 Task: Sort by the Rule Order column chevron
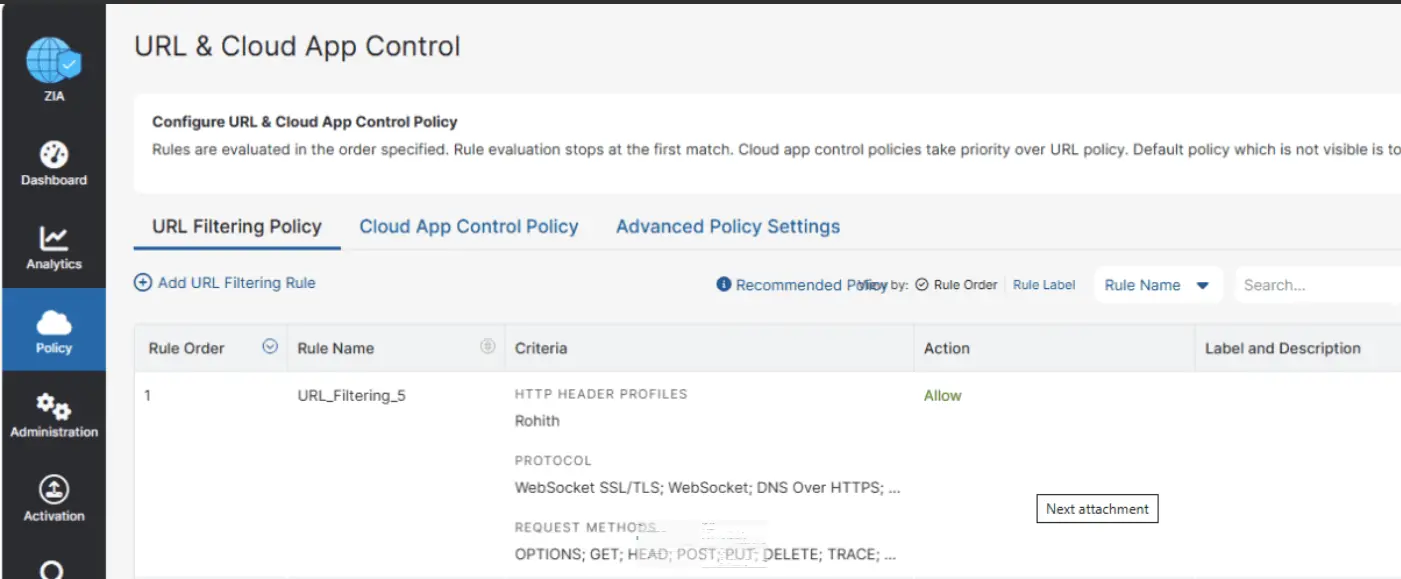[x=270, y=347]
